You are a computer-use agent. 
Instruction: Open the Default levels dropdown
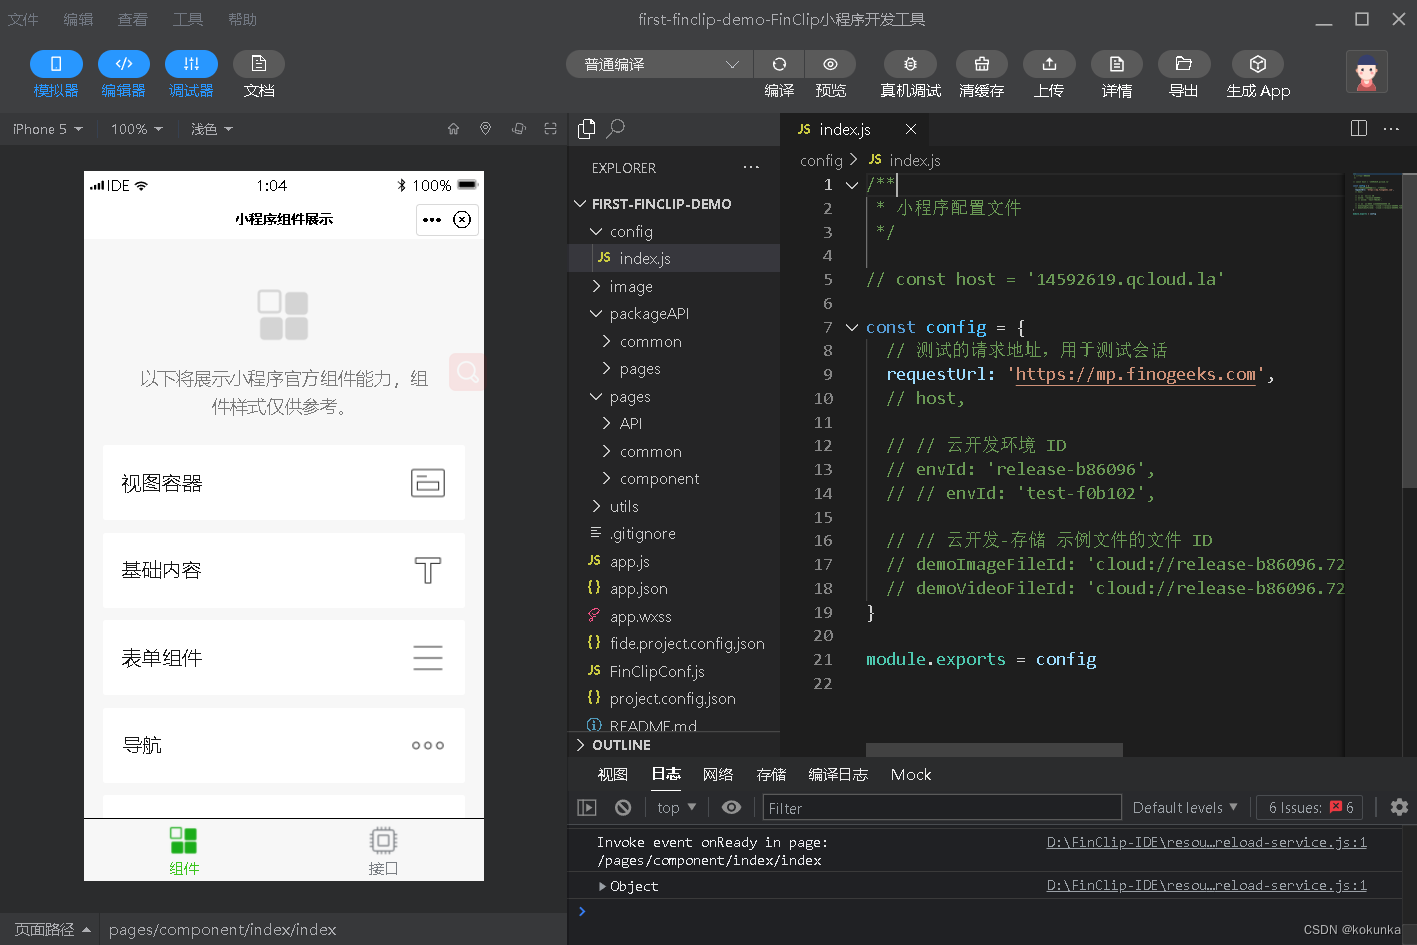pos(1185,807)
